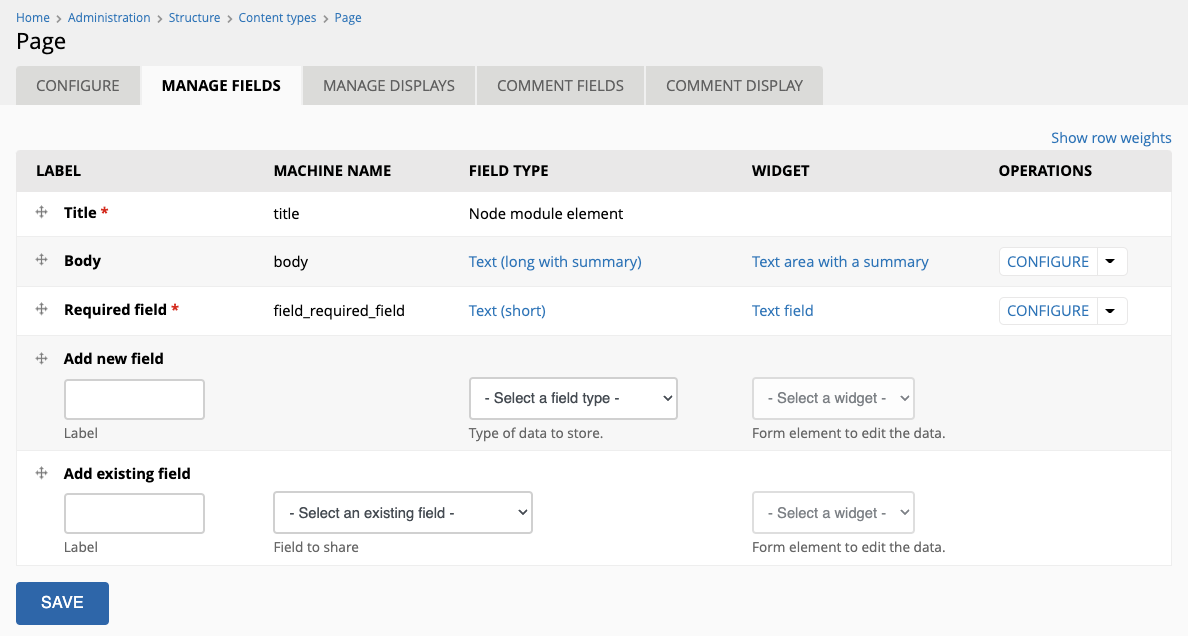Image resolution: width=1188 pixels, height=636 pixels.
Task: Open the 'Text (long with summary)' field type link
Action: coord(555,261)
